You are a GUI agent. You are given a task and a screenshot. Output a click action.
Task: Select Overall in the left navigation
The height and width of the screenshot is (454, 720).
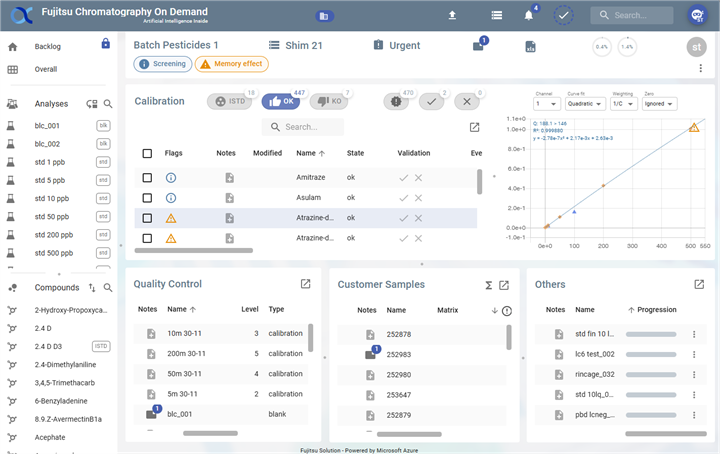(45, 69)
